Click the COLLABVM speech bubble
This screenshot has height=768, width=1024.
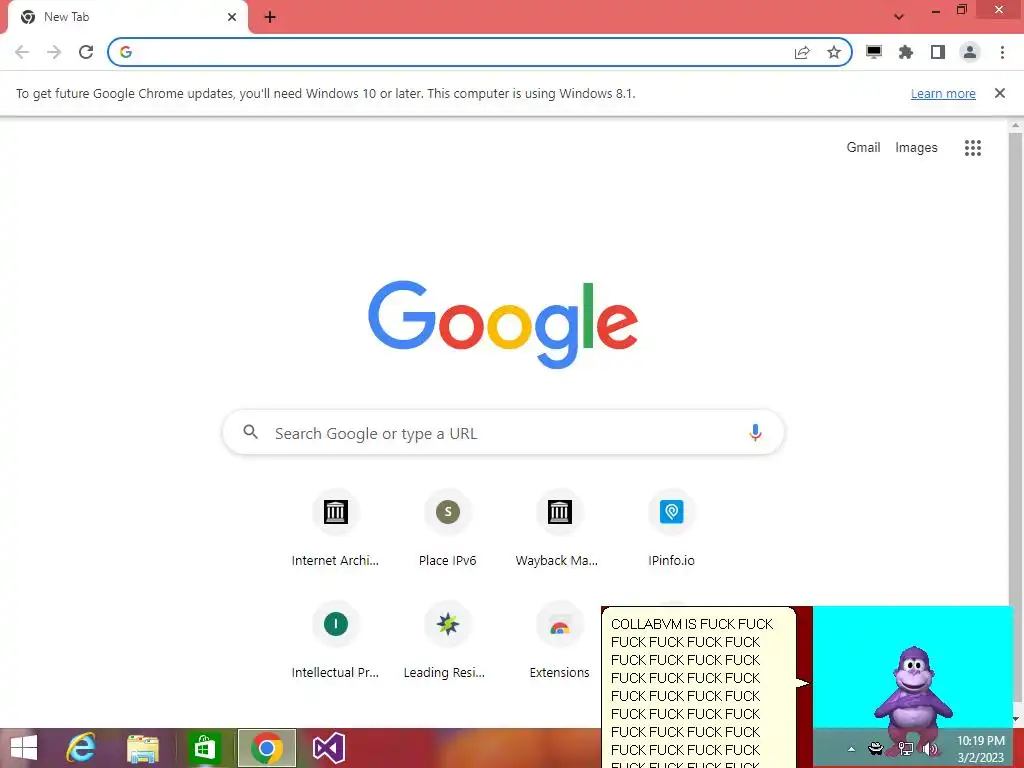tap(698, 688)
